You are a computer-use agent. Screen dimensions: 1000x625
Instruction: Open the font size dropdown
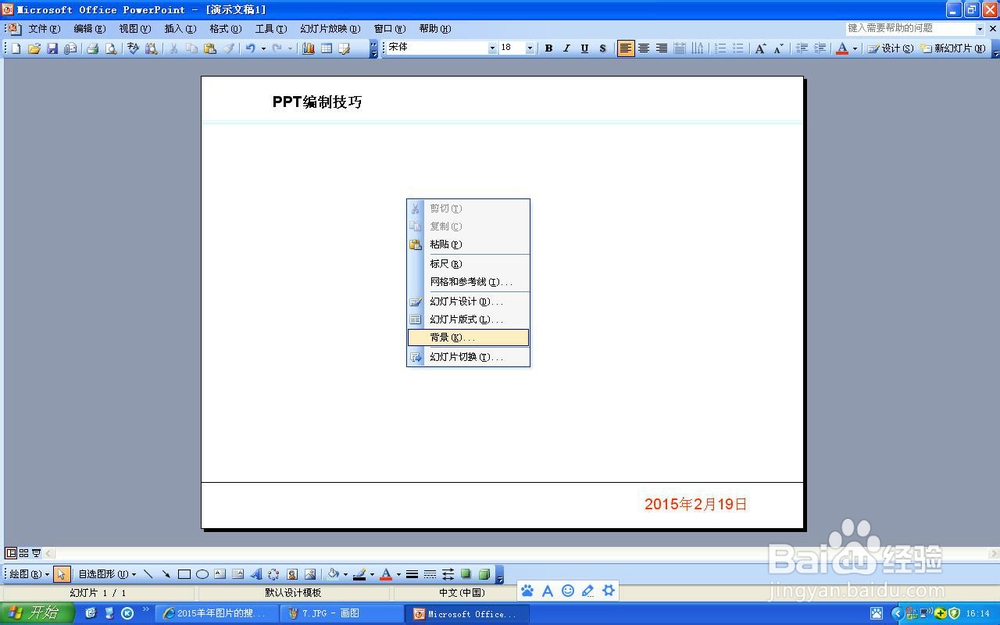tap(529, 48)
